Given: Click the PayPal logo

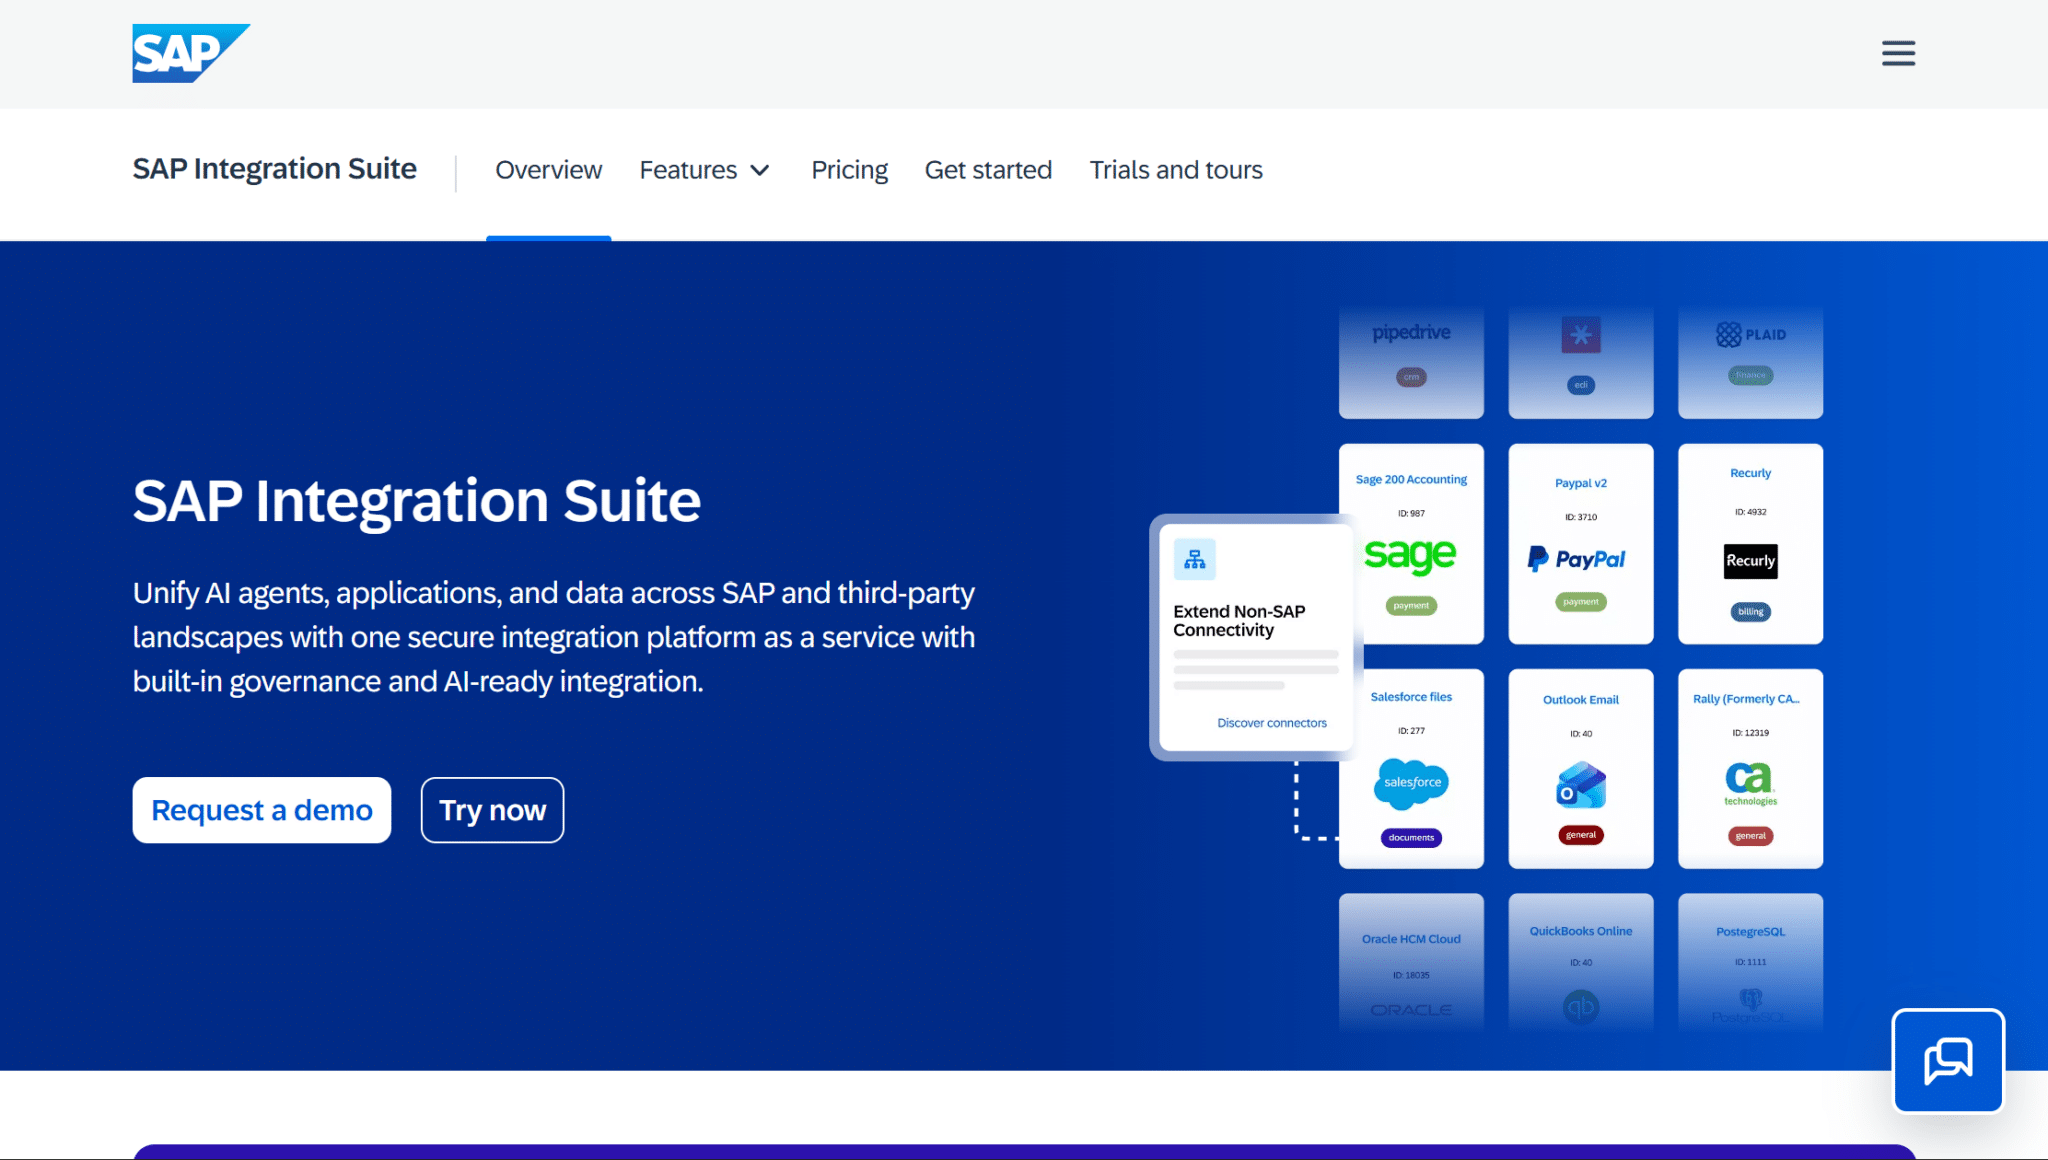Looking at the screenshot, I should point(1577,559).
